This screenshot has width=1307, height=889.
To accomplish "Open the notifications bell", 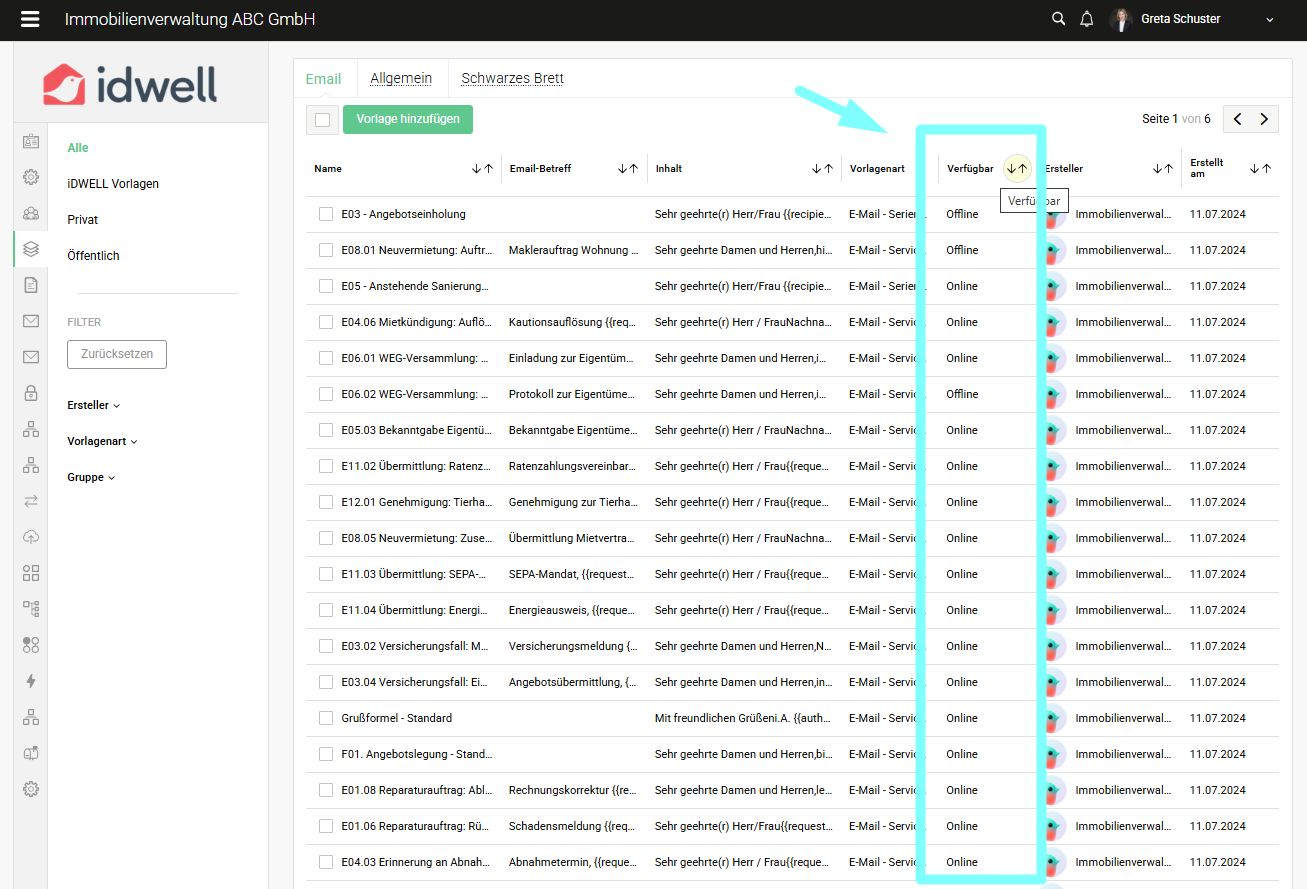I will (x=1087, y=19).
